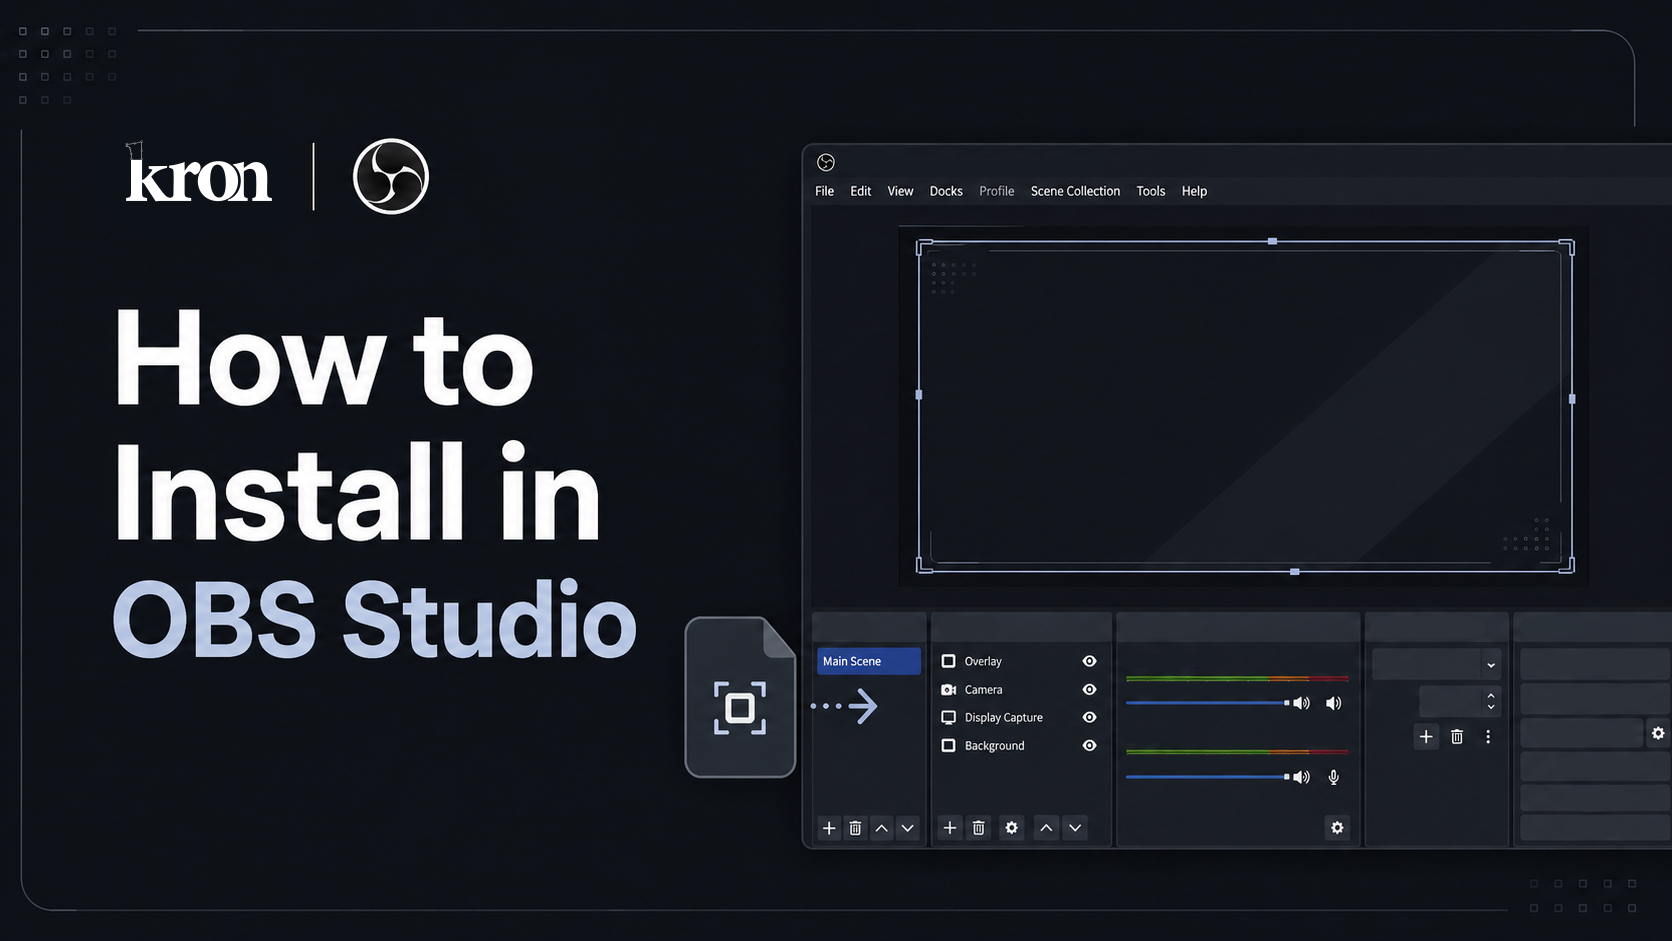Select the Overlay source

coord(983,661)
